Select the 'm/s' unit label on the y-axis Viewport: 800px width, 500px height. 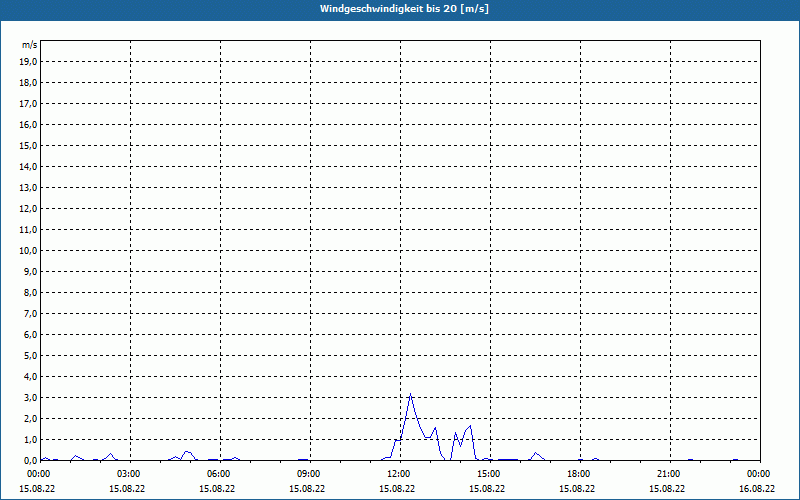(30, 45)
